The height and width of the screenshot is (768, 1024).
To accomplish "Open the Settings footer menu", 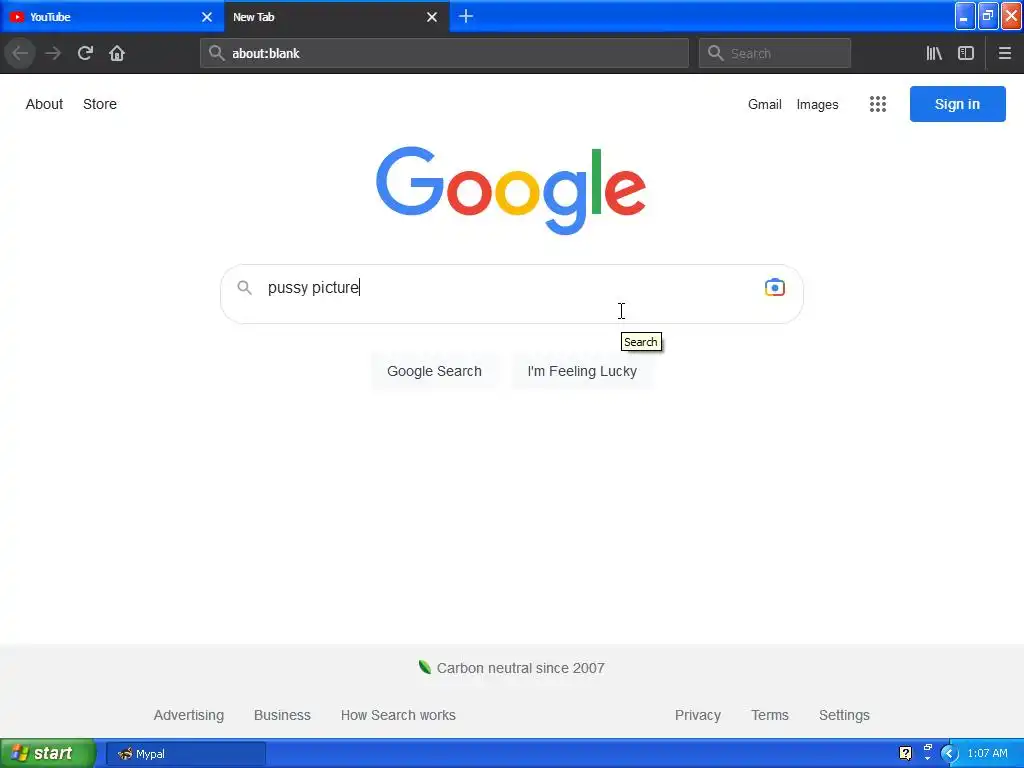I will [x=844, y=715].
